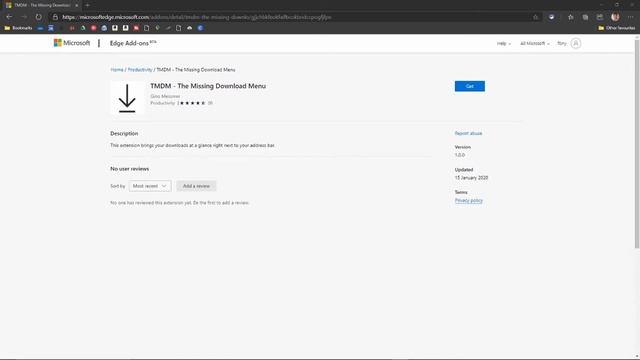Reload the page with the refresh icon
This screenshot has height=360, width=640.
click(x=38, y=17)
